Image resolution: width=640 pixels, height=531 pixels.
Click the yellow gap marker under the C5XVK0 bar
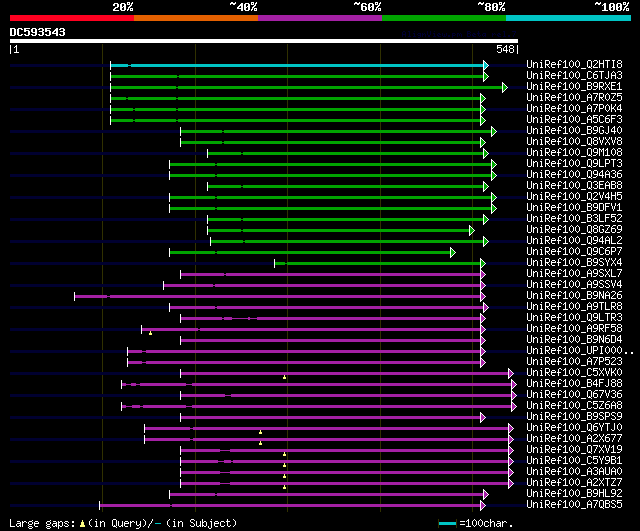tap(284, 377)
